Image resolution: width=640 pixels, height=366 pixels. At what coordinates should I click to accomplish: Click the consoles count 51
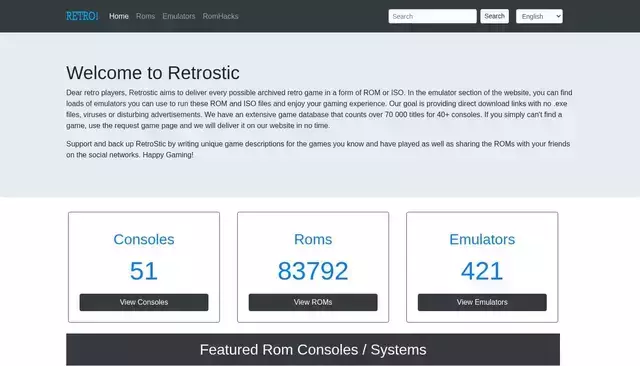[144, 271]
